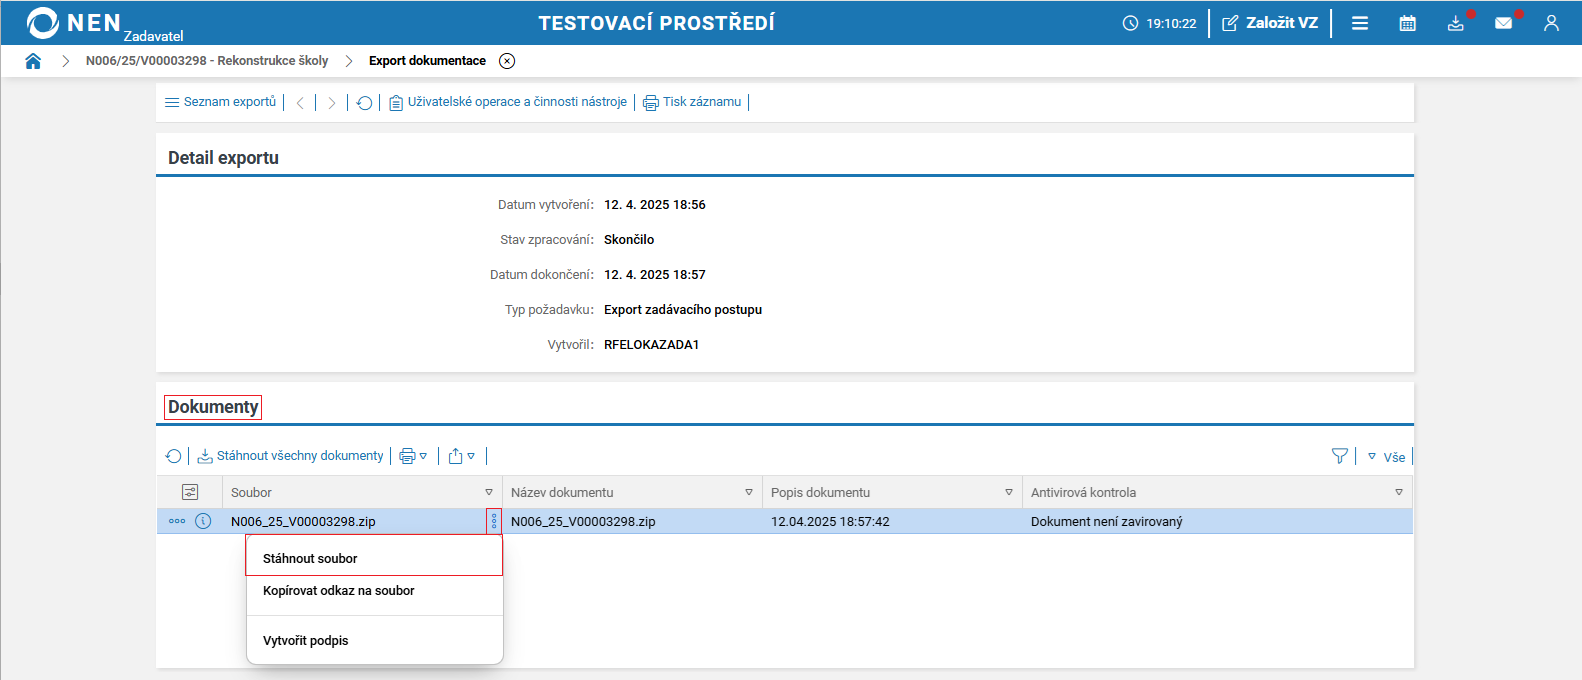The width and height of the screenshot is (1582, 680).
Task: Click Skončilo status value
Action: pyautogui.click(x=629, y=240)
